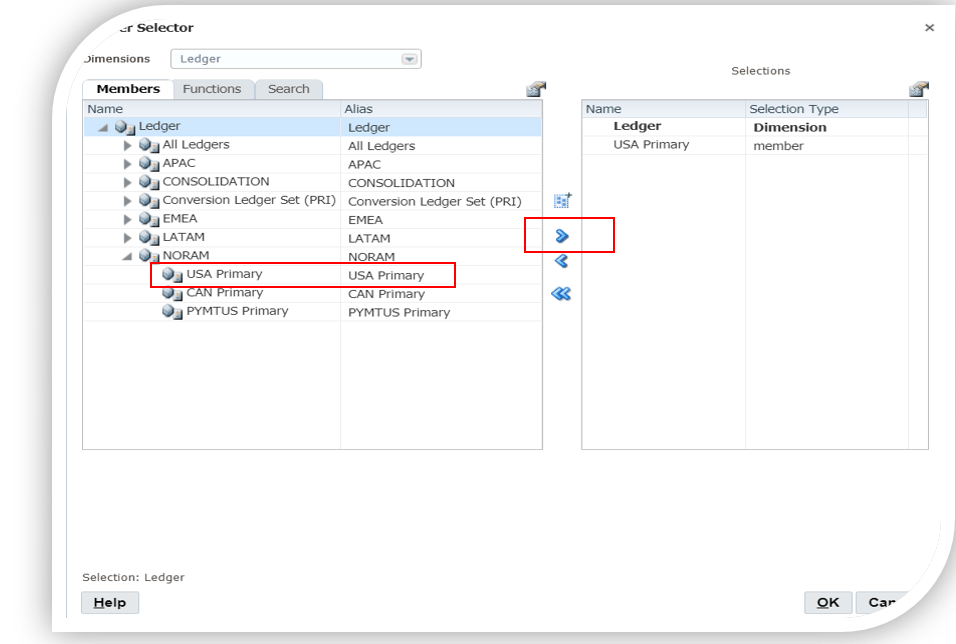Viewport: 956px width, 644px height.
Task: Click the add member right-arrow icon
Action: click(x=561, y=236)
